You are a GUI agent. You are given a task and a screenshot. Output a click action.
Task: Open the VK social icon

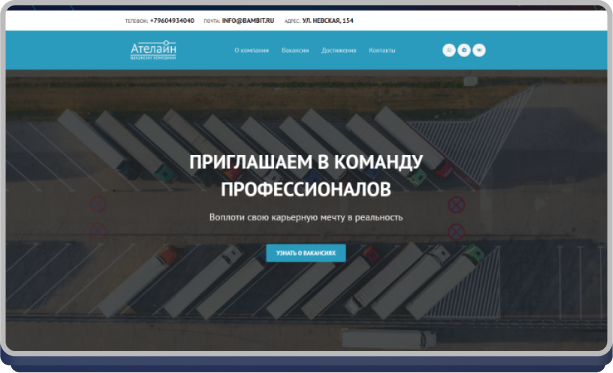point(479,50)
